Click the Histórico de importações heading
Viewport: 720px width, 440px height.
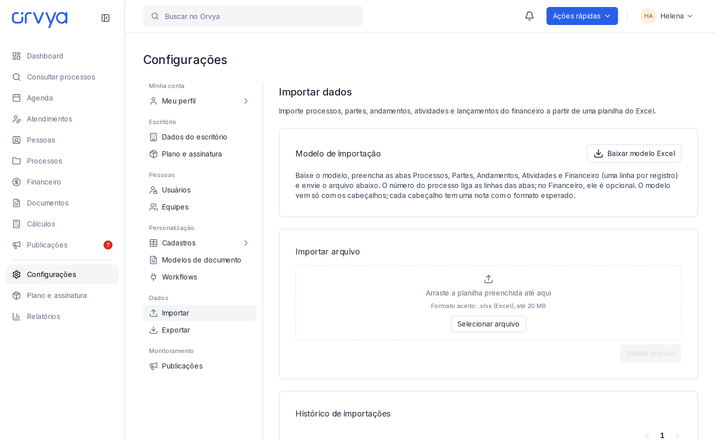[x=343, y=414]
